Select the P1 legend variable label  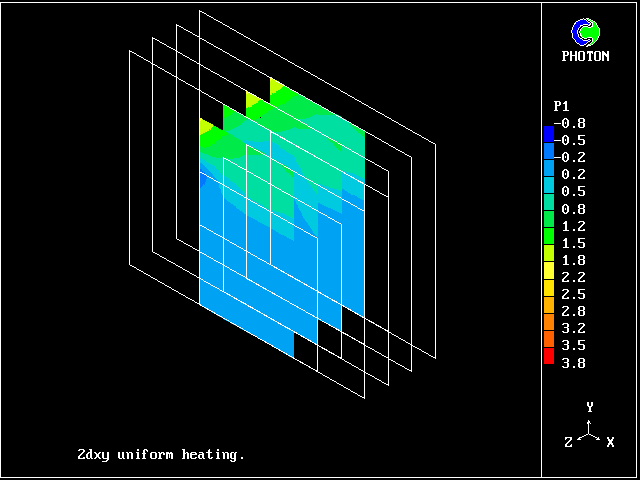pos(561,105)
